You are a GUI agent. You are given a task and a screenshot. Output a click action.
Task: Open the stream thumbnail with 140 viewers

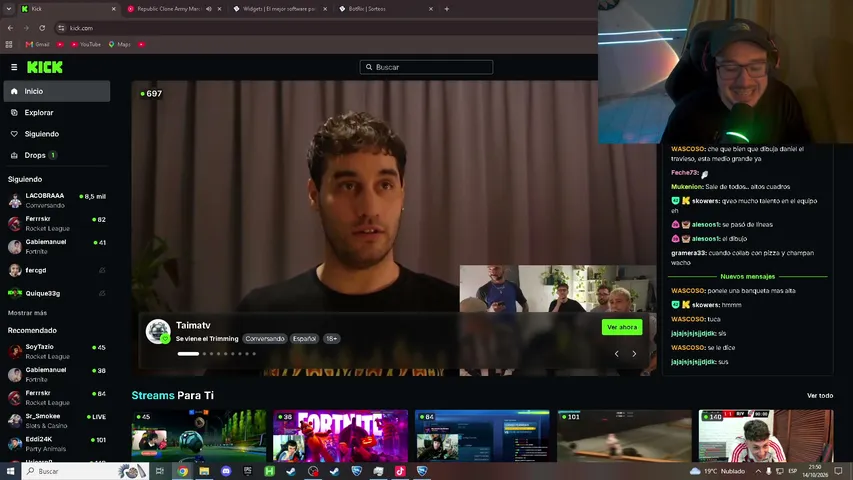click(x=766, y=435)
